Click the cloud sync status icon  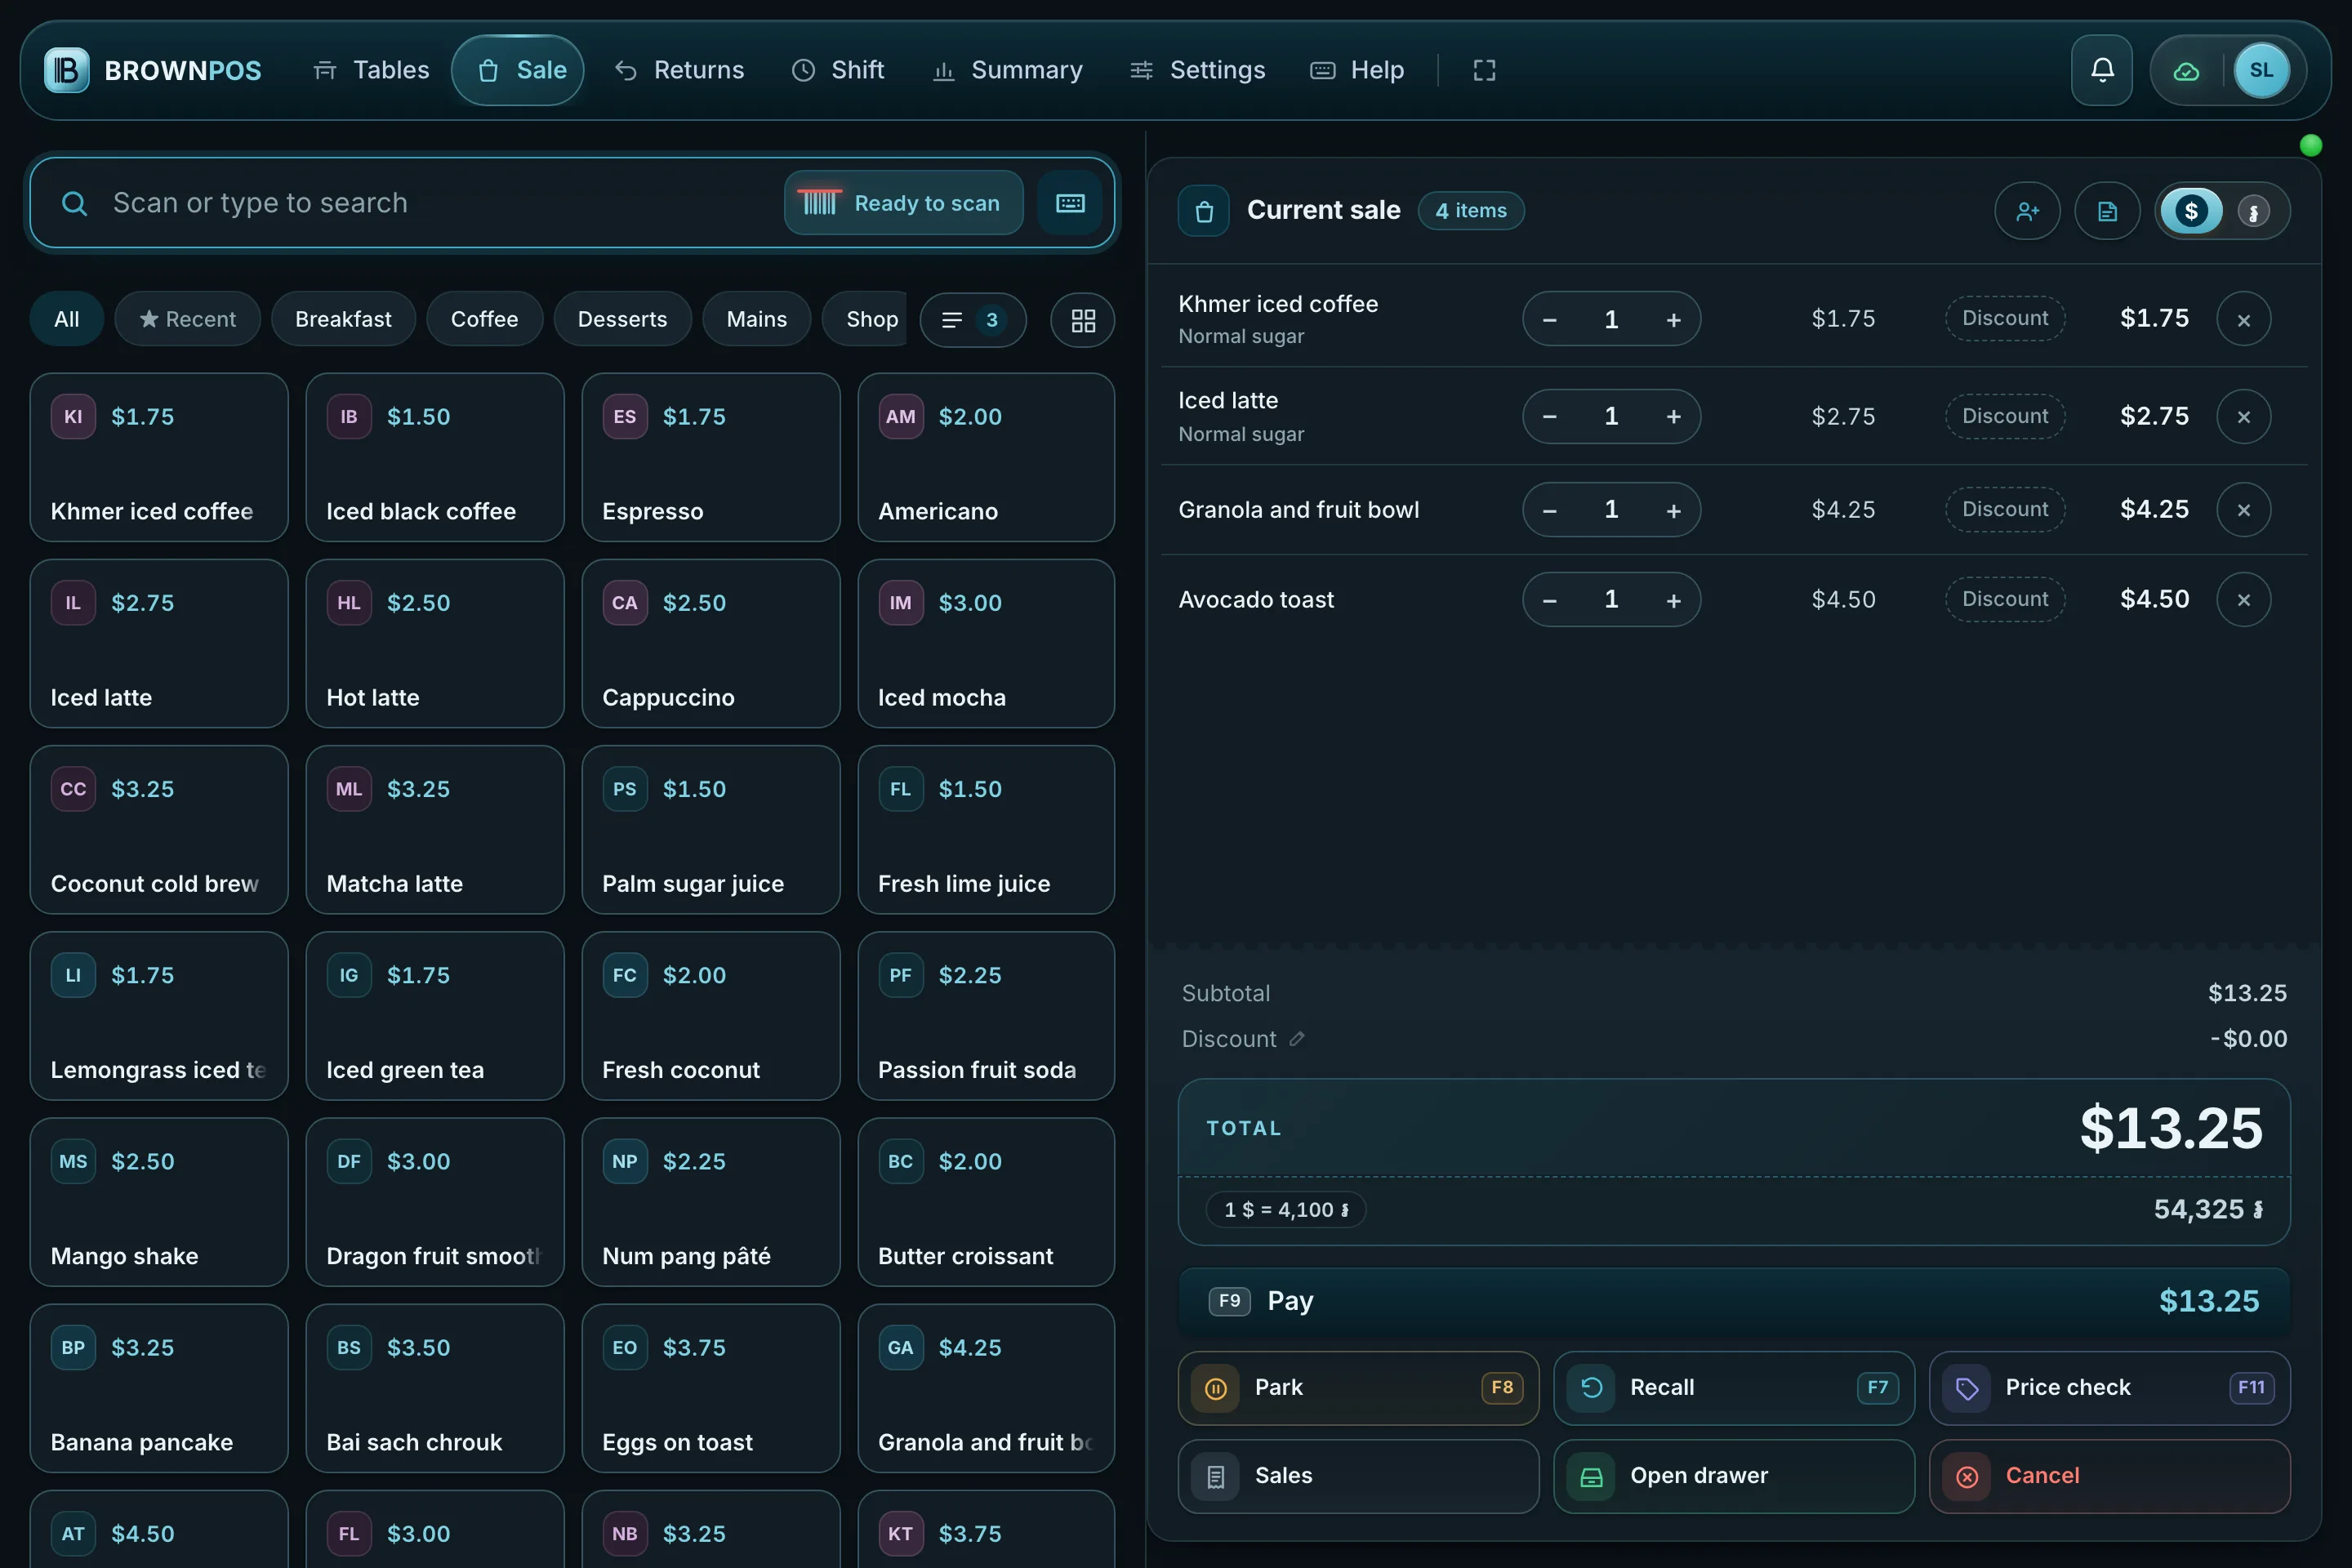pyautogui.click(x=2186, y=70)
